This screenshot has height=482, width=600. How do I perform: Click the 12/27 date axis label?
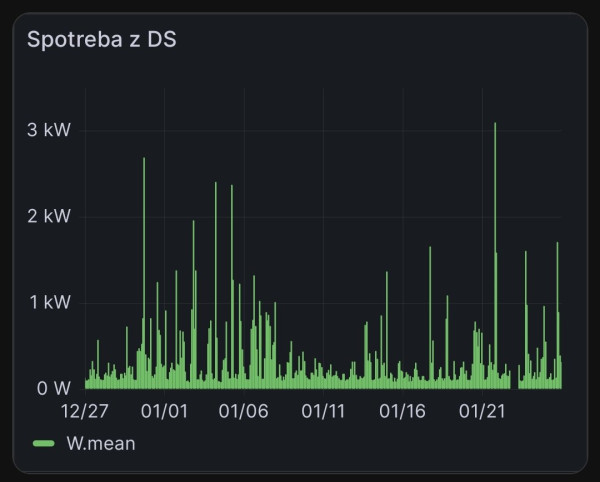85,412
